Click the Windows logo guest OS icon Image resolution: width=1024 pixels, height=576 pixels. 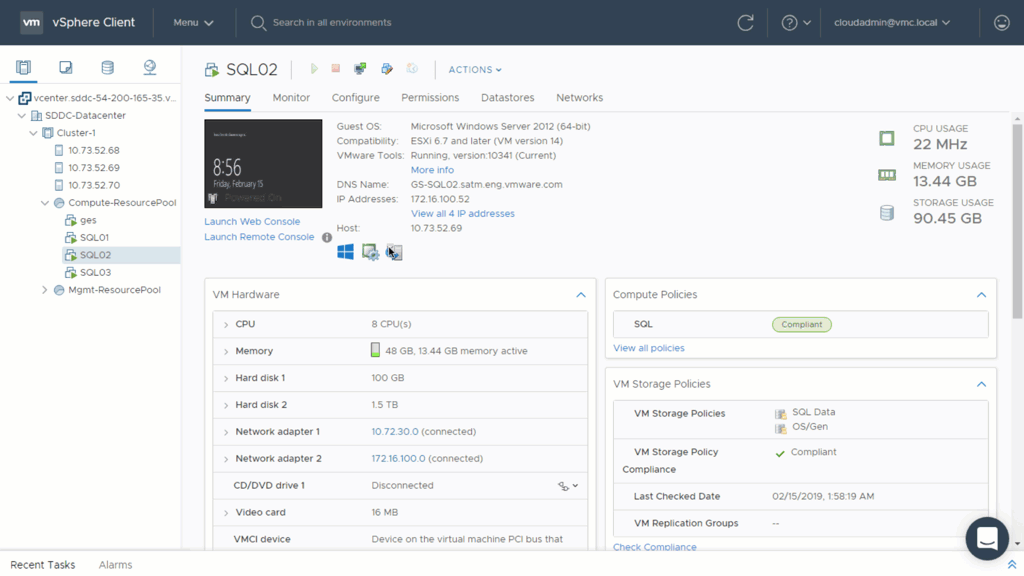click(x=345, y=251)
